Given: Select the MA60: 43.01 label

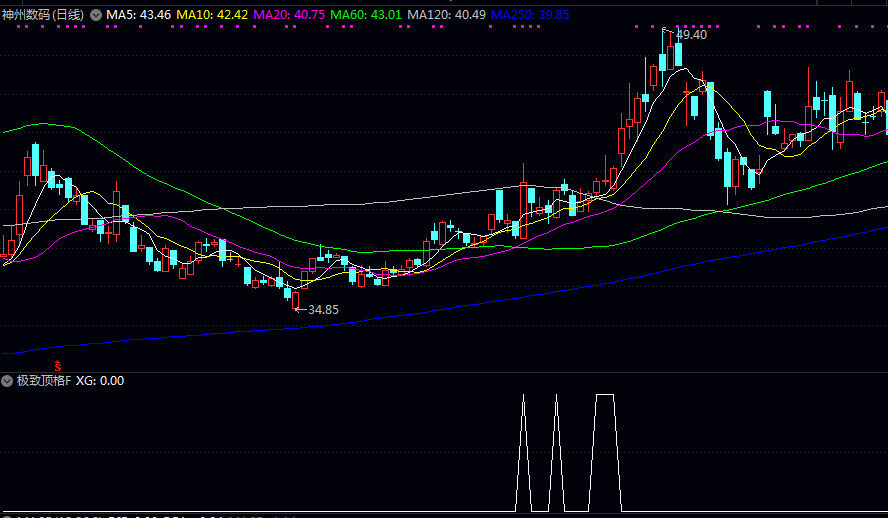Looking at the screenshot, I should (366, 15).
